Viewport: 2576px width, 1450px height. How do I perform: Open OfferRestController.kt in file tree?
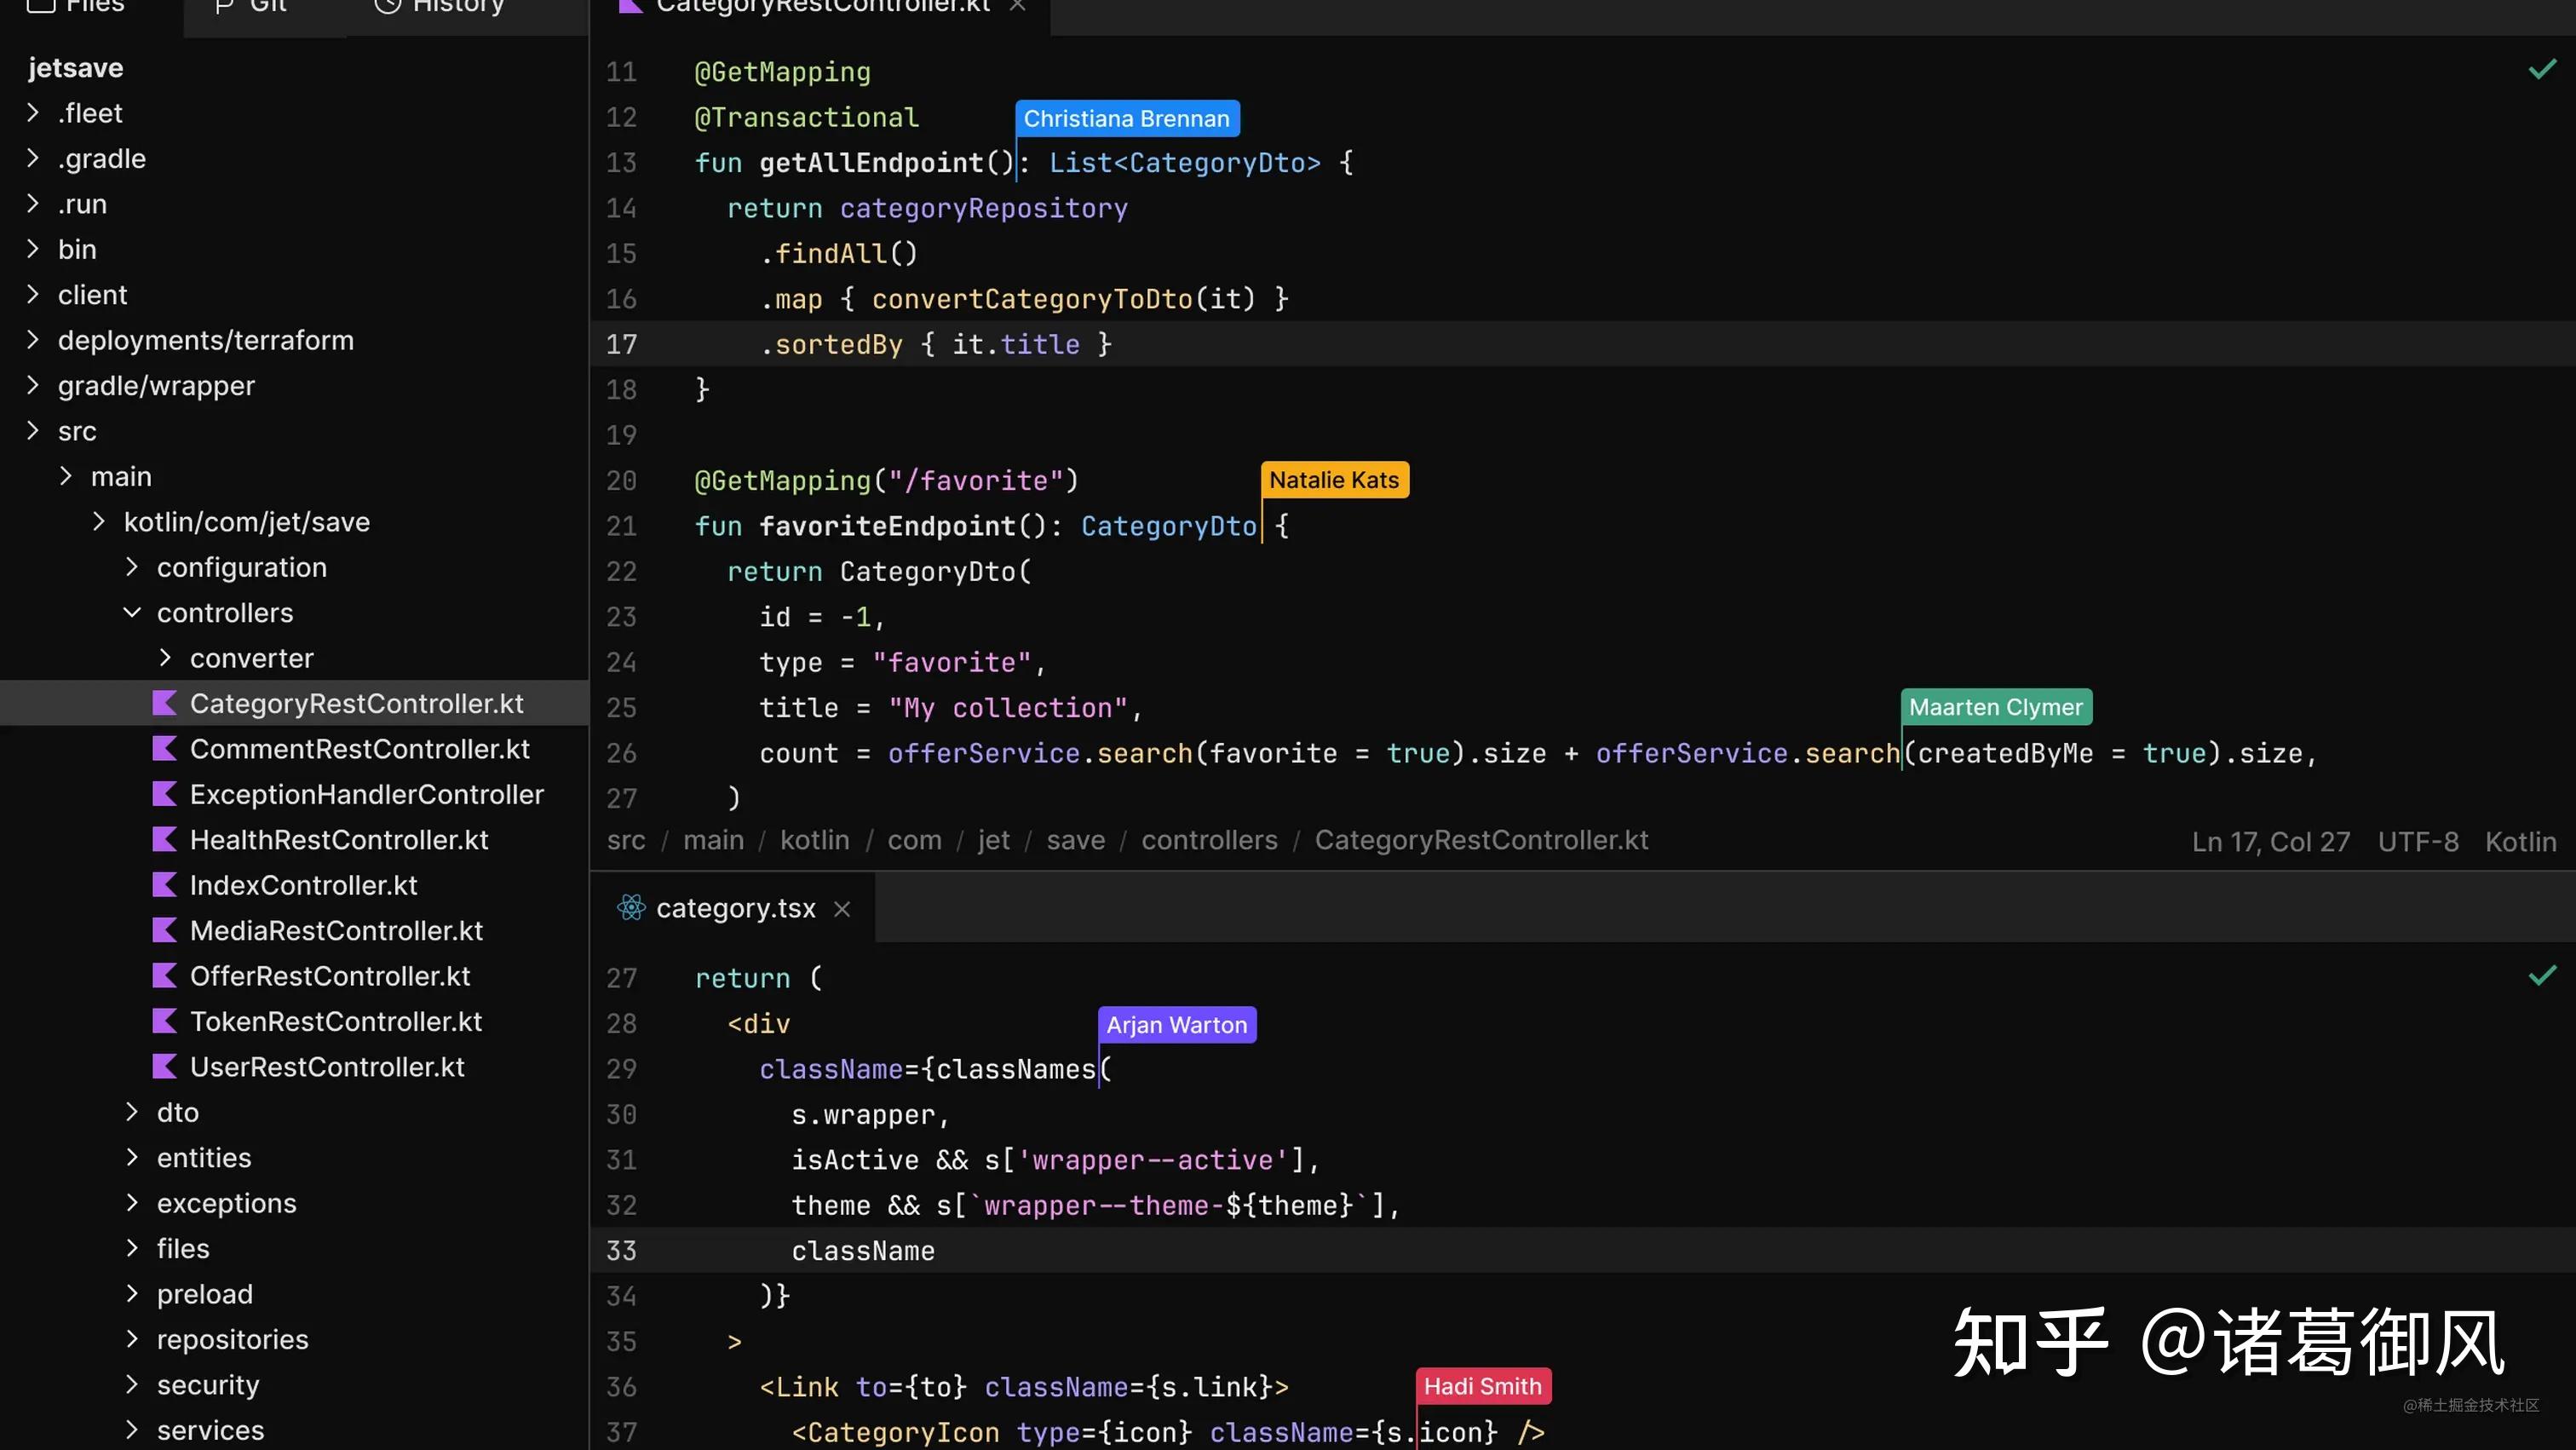point(330,976)
